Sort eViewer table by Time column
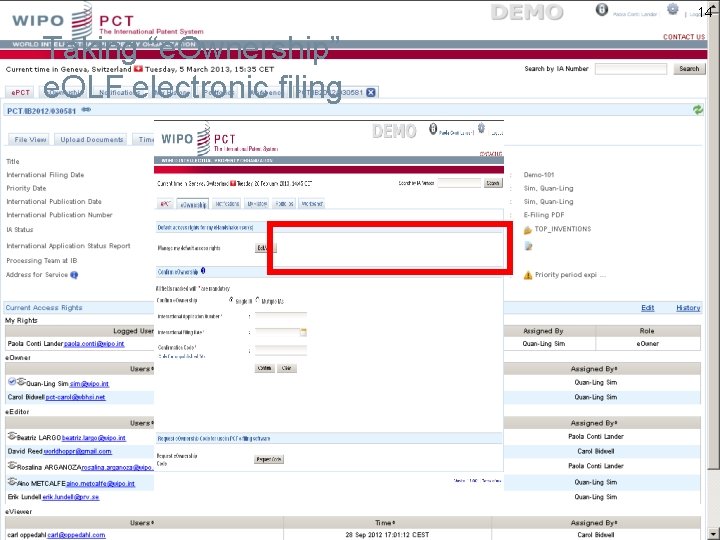 click(x=384, y=523)
